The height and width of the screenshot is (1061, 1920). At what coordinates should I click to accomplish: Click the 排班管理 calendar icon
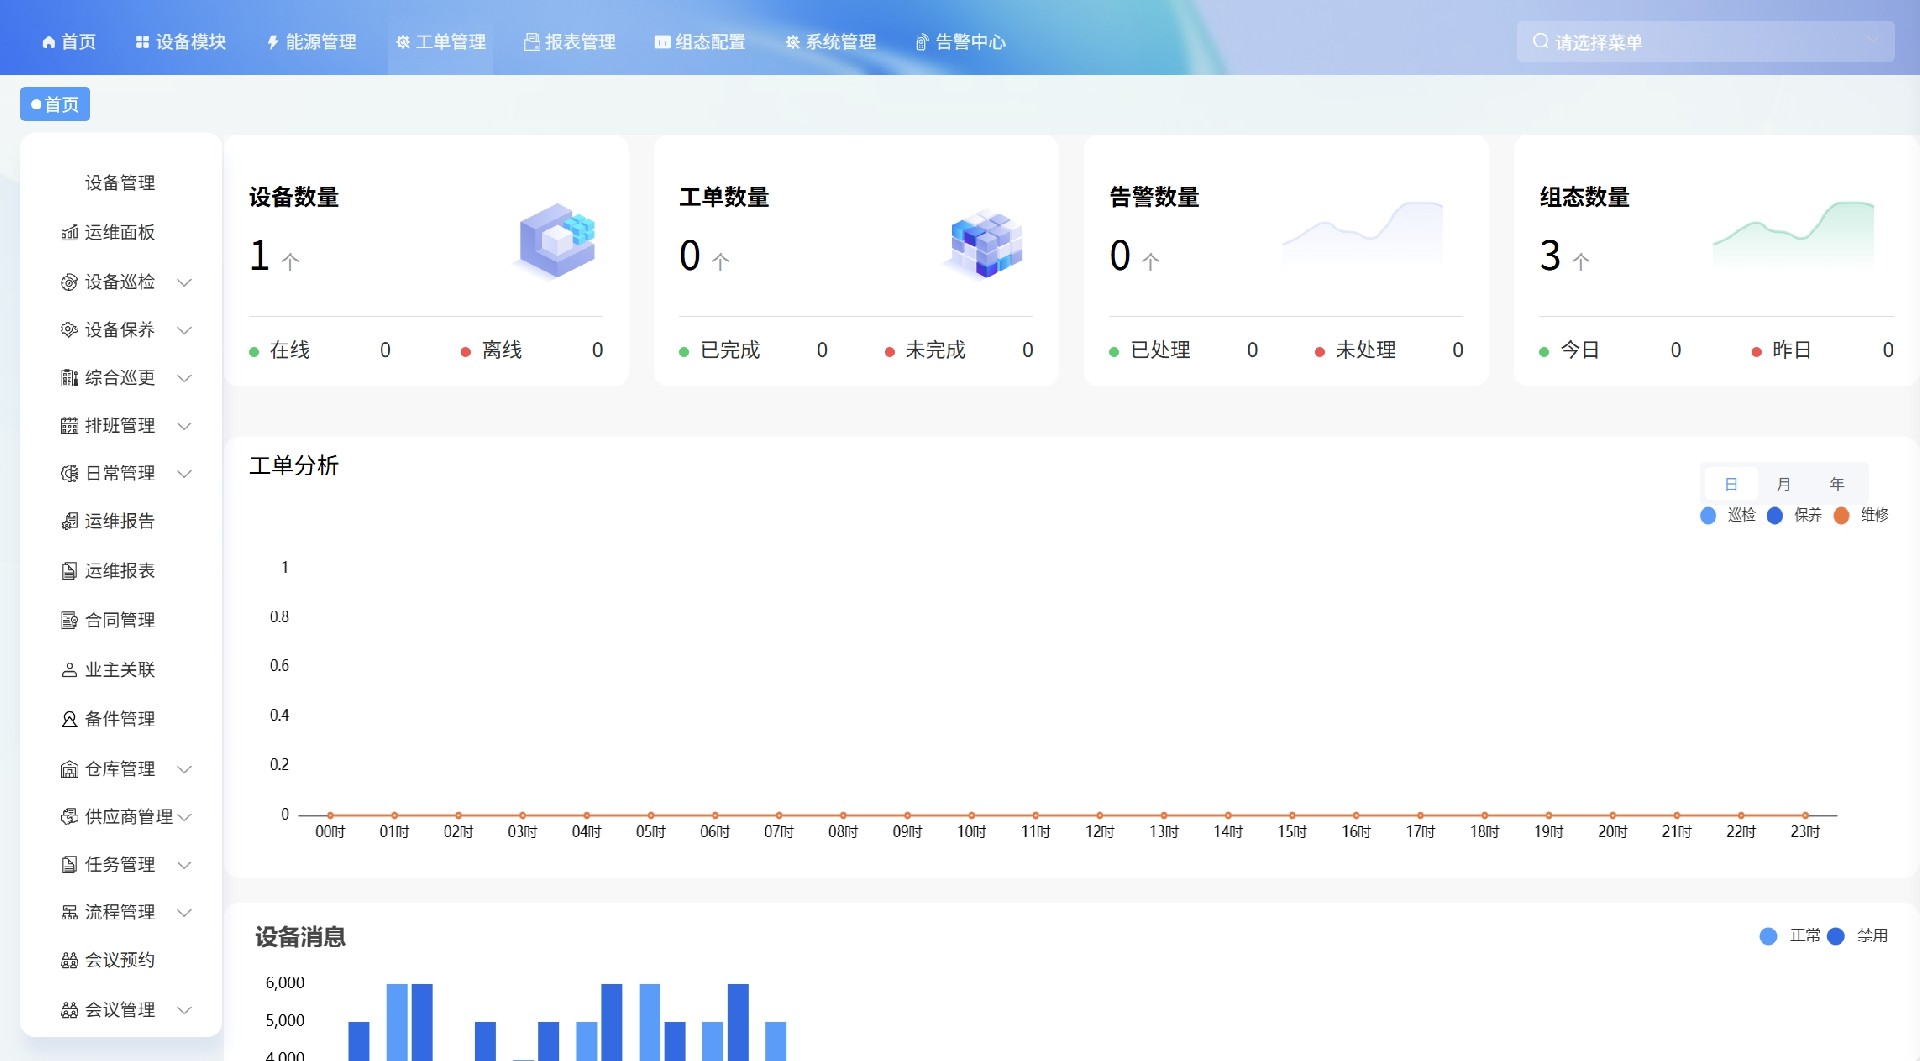69,426
